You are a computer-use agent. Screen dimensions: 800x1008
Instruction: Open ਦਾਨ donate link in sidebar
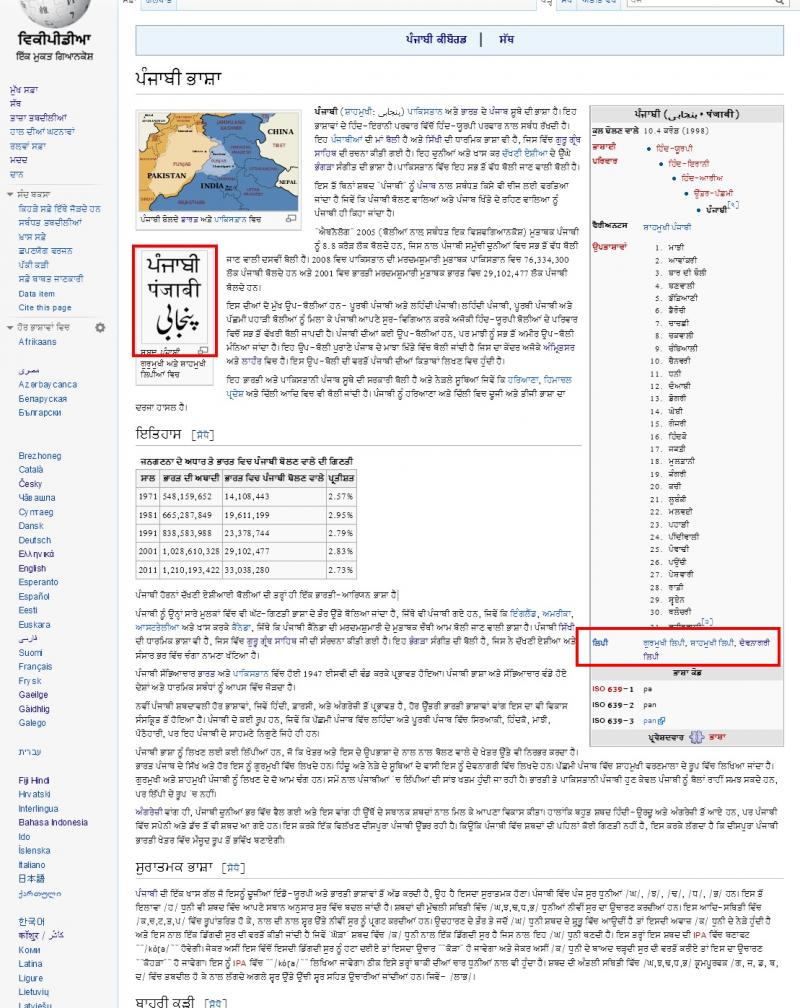pyautogui.click(x=16, y=174)
